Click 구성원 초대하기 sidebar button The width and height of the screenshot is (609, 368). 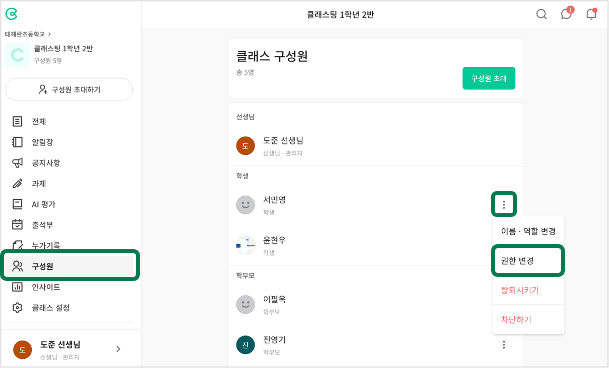click(x=69, y=90)
